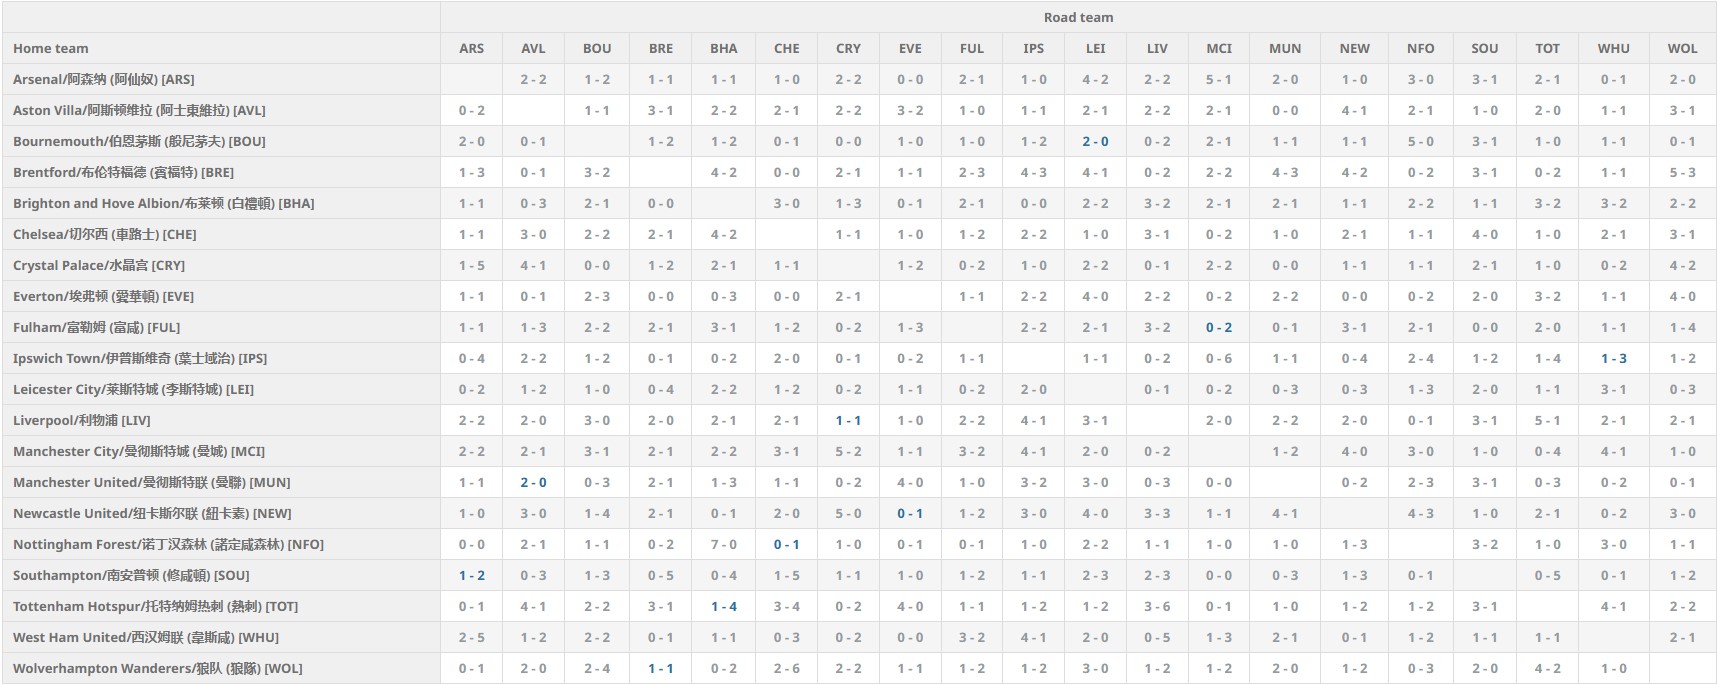Click the Arsenal [ARS] row label
The image size is (1718, 685).
(104, 79)
